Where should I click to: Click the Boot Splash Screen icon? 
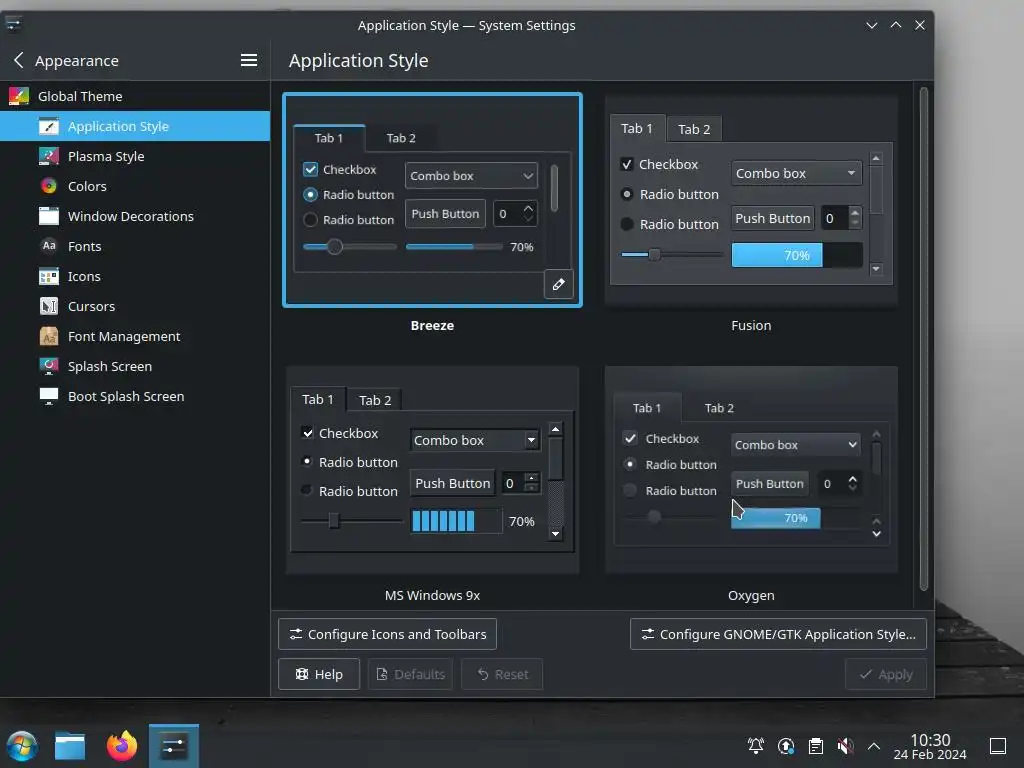point(49,396)
